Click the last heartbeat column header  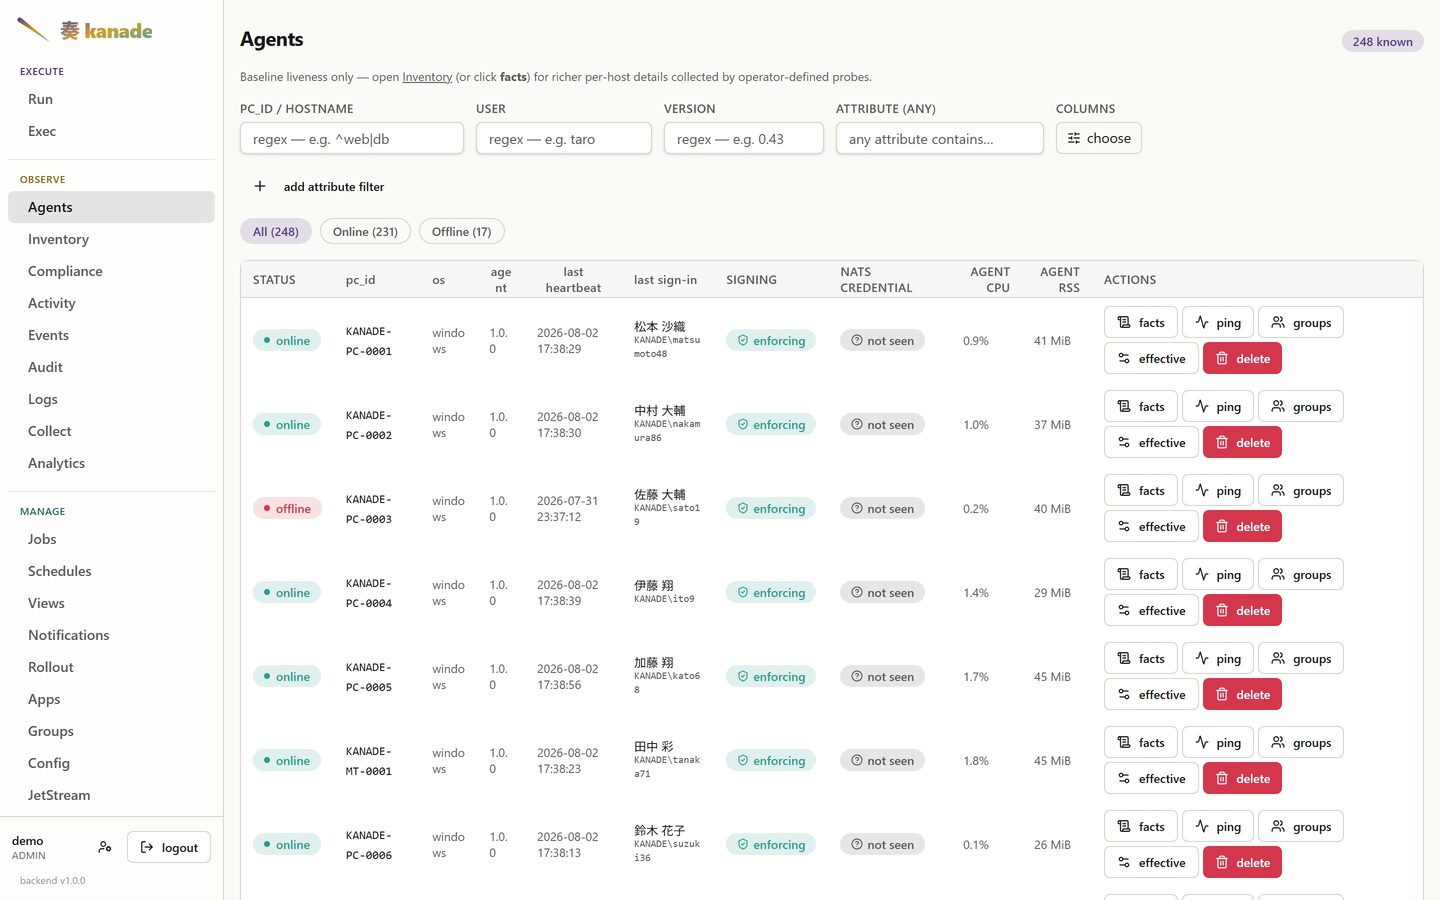point(573,280)
